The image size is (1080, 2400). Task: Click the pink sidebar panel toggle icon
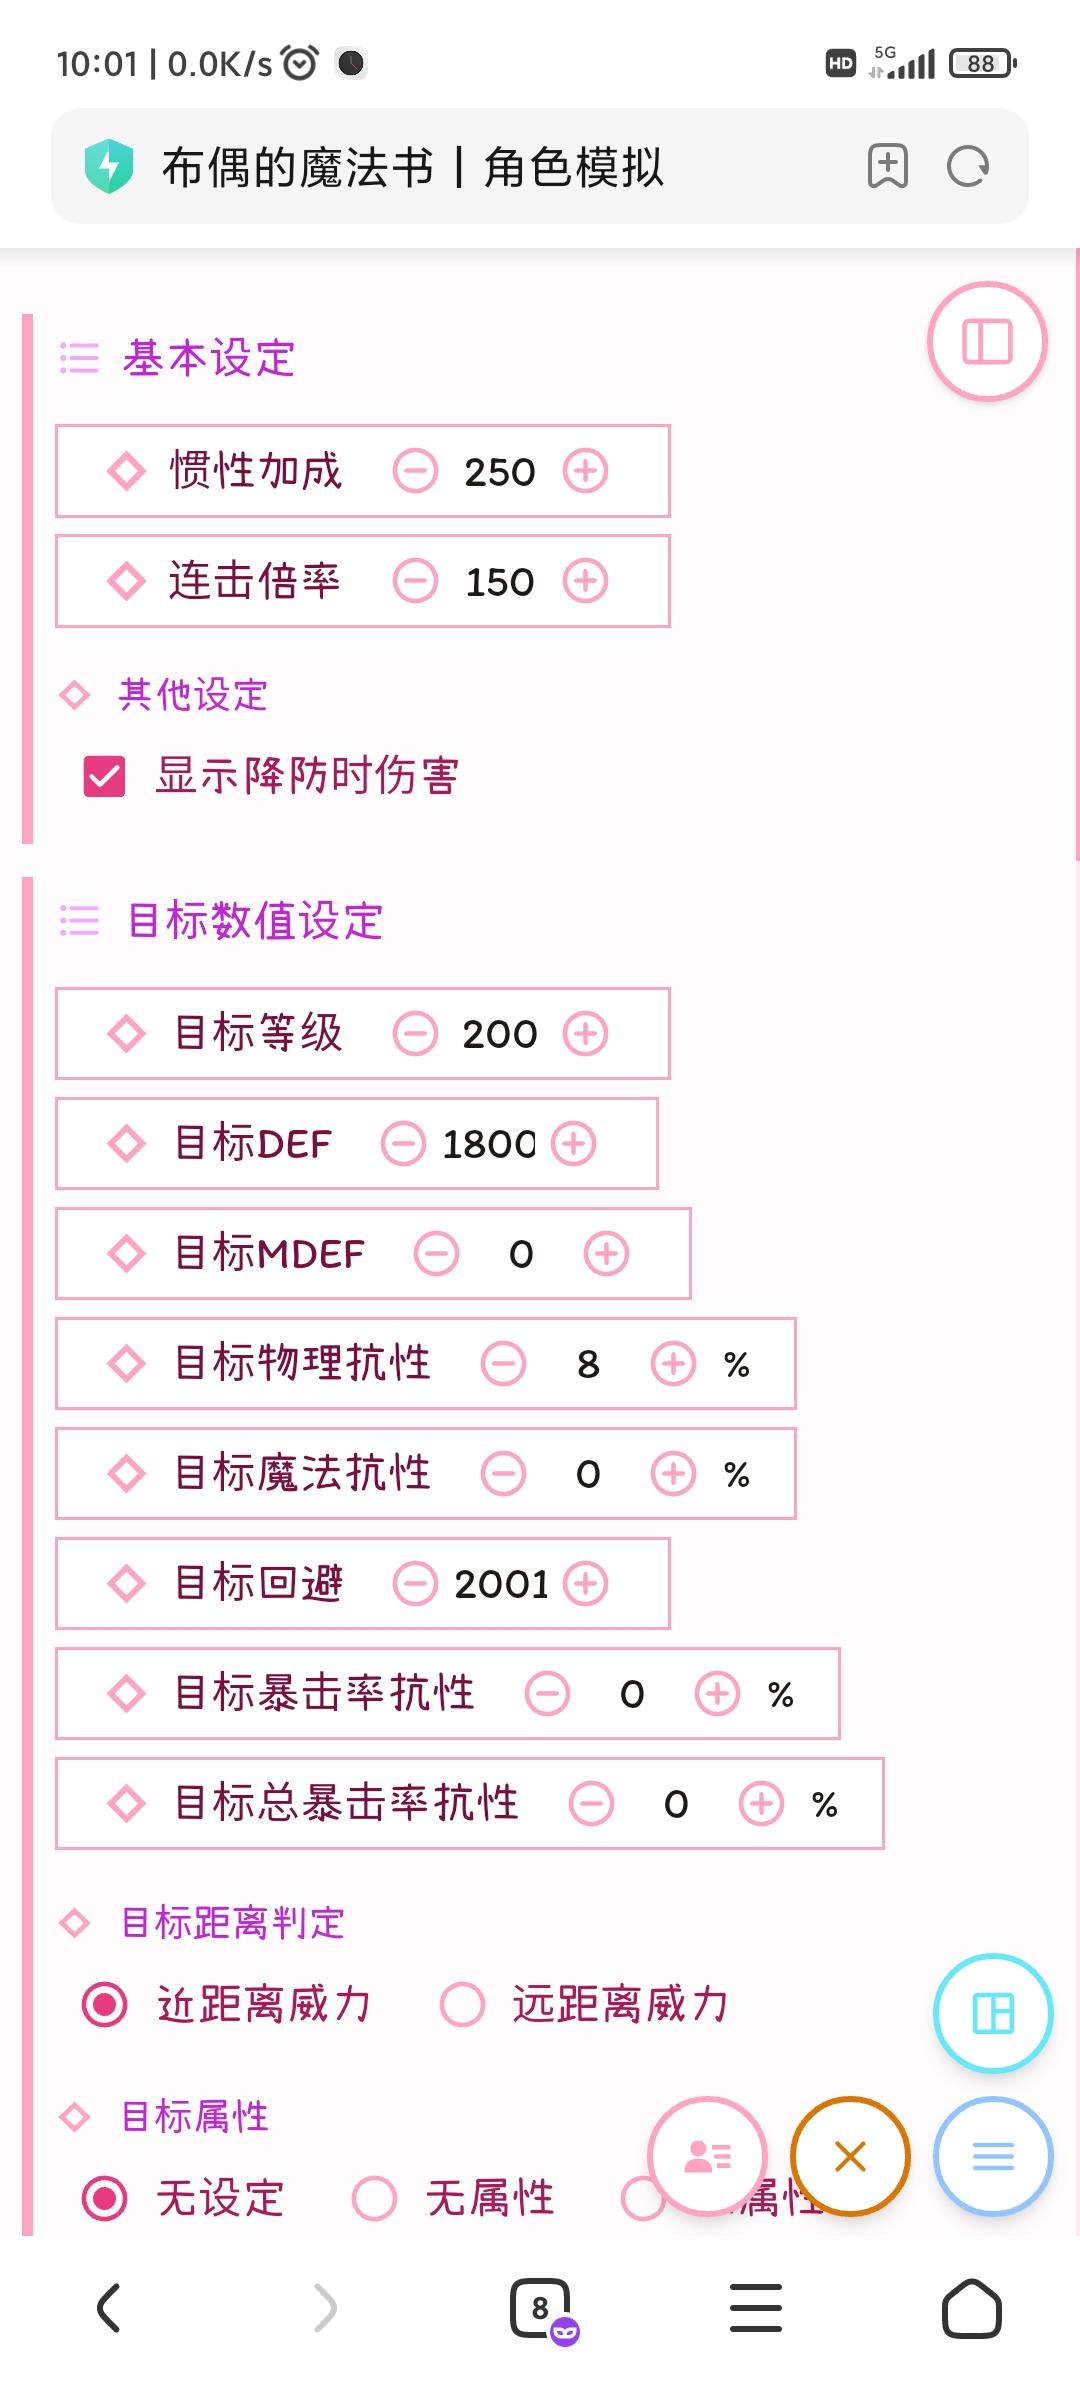click(987, 341)
